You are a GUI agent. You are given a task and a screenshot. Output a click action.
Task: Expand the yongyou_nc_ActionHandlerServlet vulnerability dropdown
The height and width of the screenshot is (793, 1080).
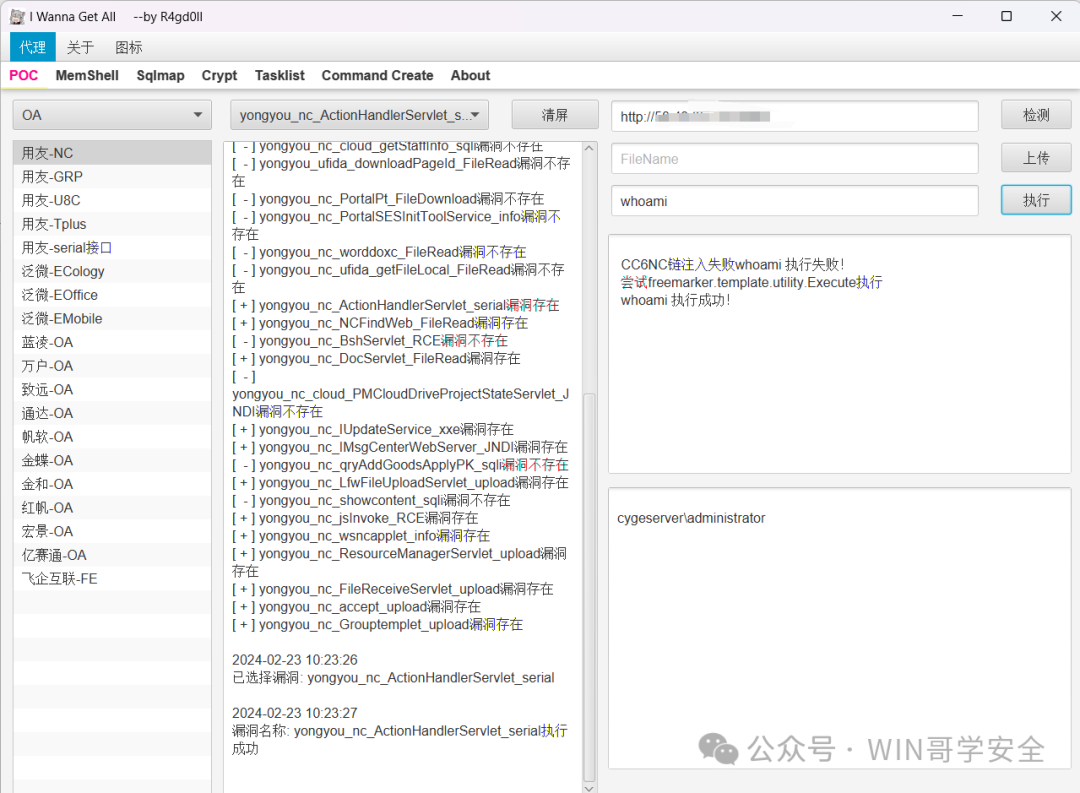(360, 115)
